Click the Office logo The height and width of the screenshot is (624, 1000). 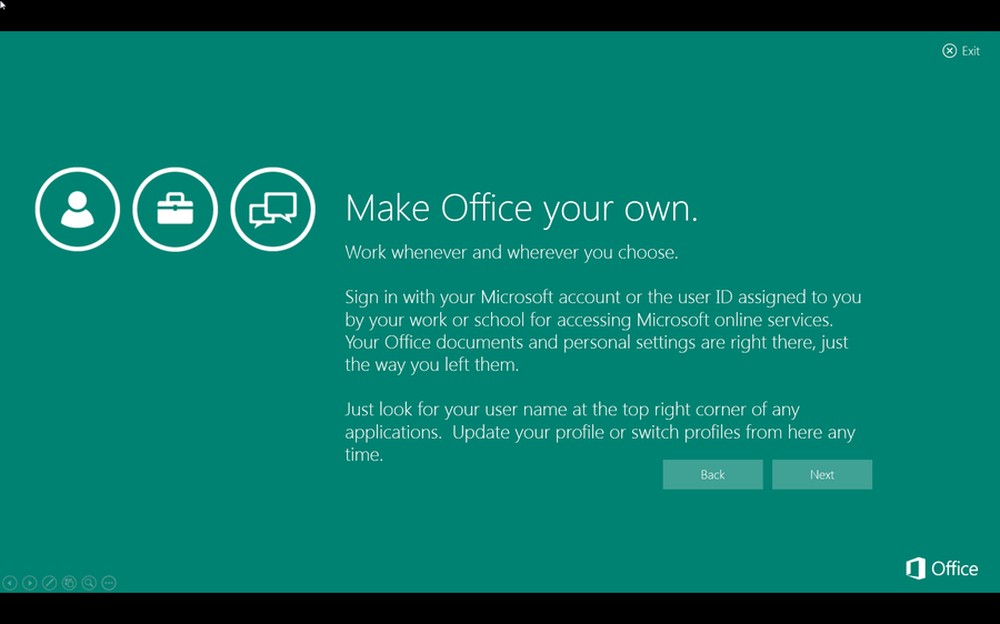942,568
